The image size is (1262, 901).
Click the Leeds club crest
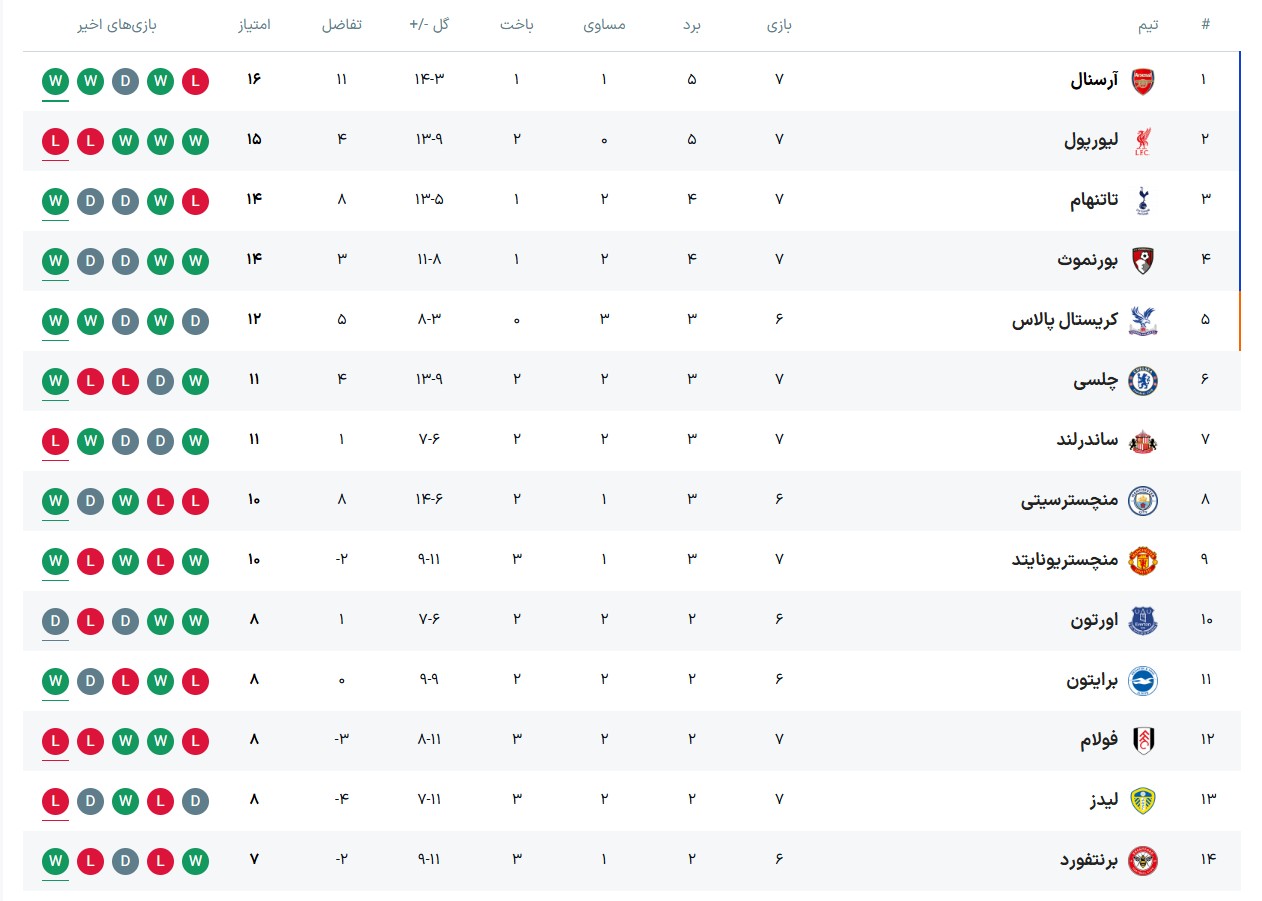coord(1142,800)
